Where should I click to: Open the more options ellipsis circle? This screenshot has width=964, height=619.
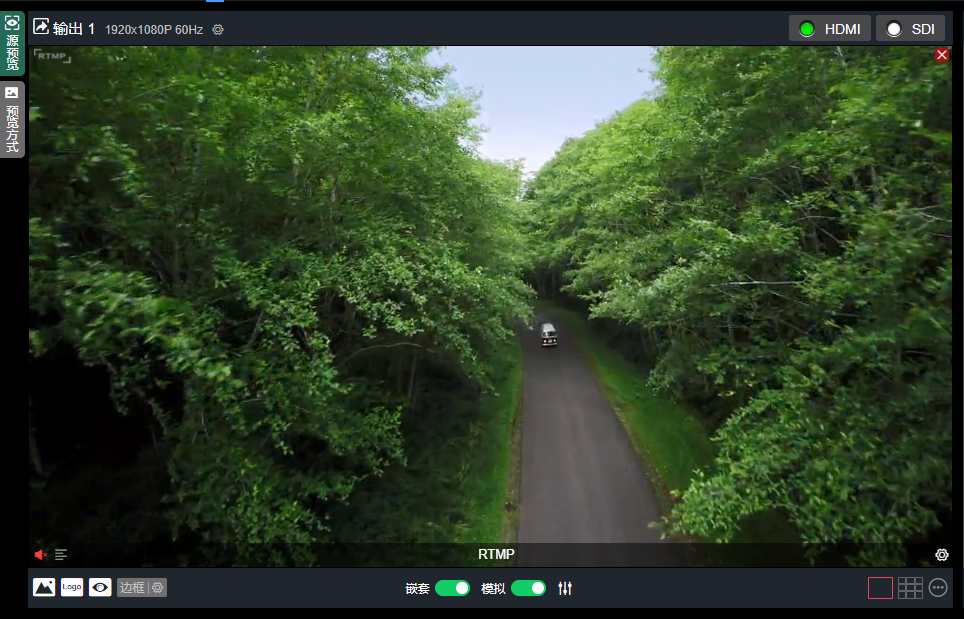pyautogui.click(x=938, y=588)
